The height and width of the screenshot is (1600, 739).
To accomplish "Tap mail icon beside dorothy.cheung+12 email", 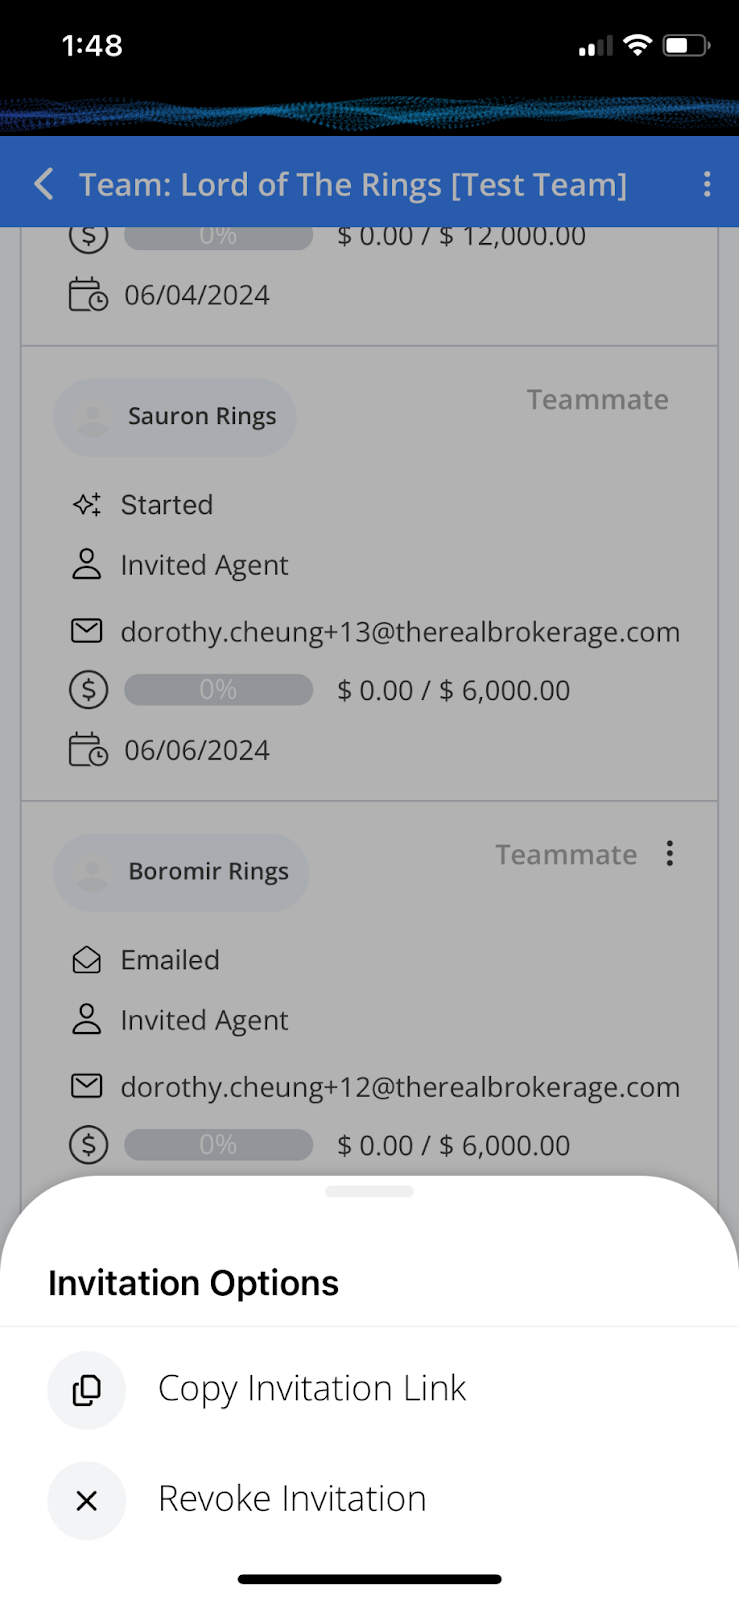I will coord(87,1086).
